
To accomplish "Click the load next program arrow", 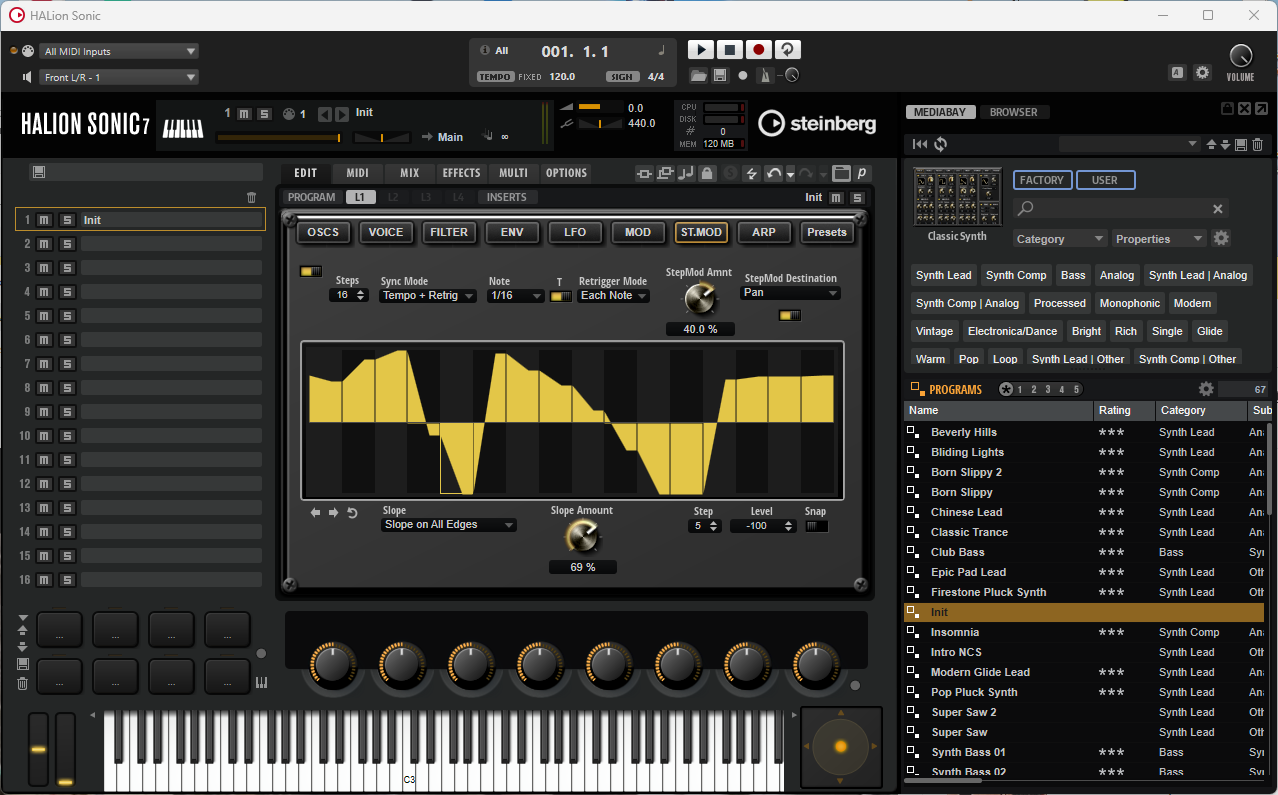I will [x=342, y=114].
